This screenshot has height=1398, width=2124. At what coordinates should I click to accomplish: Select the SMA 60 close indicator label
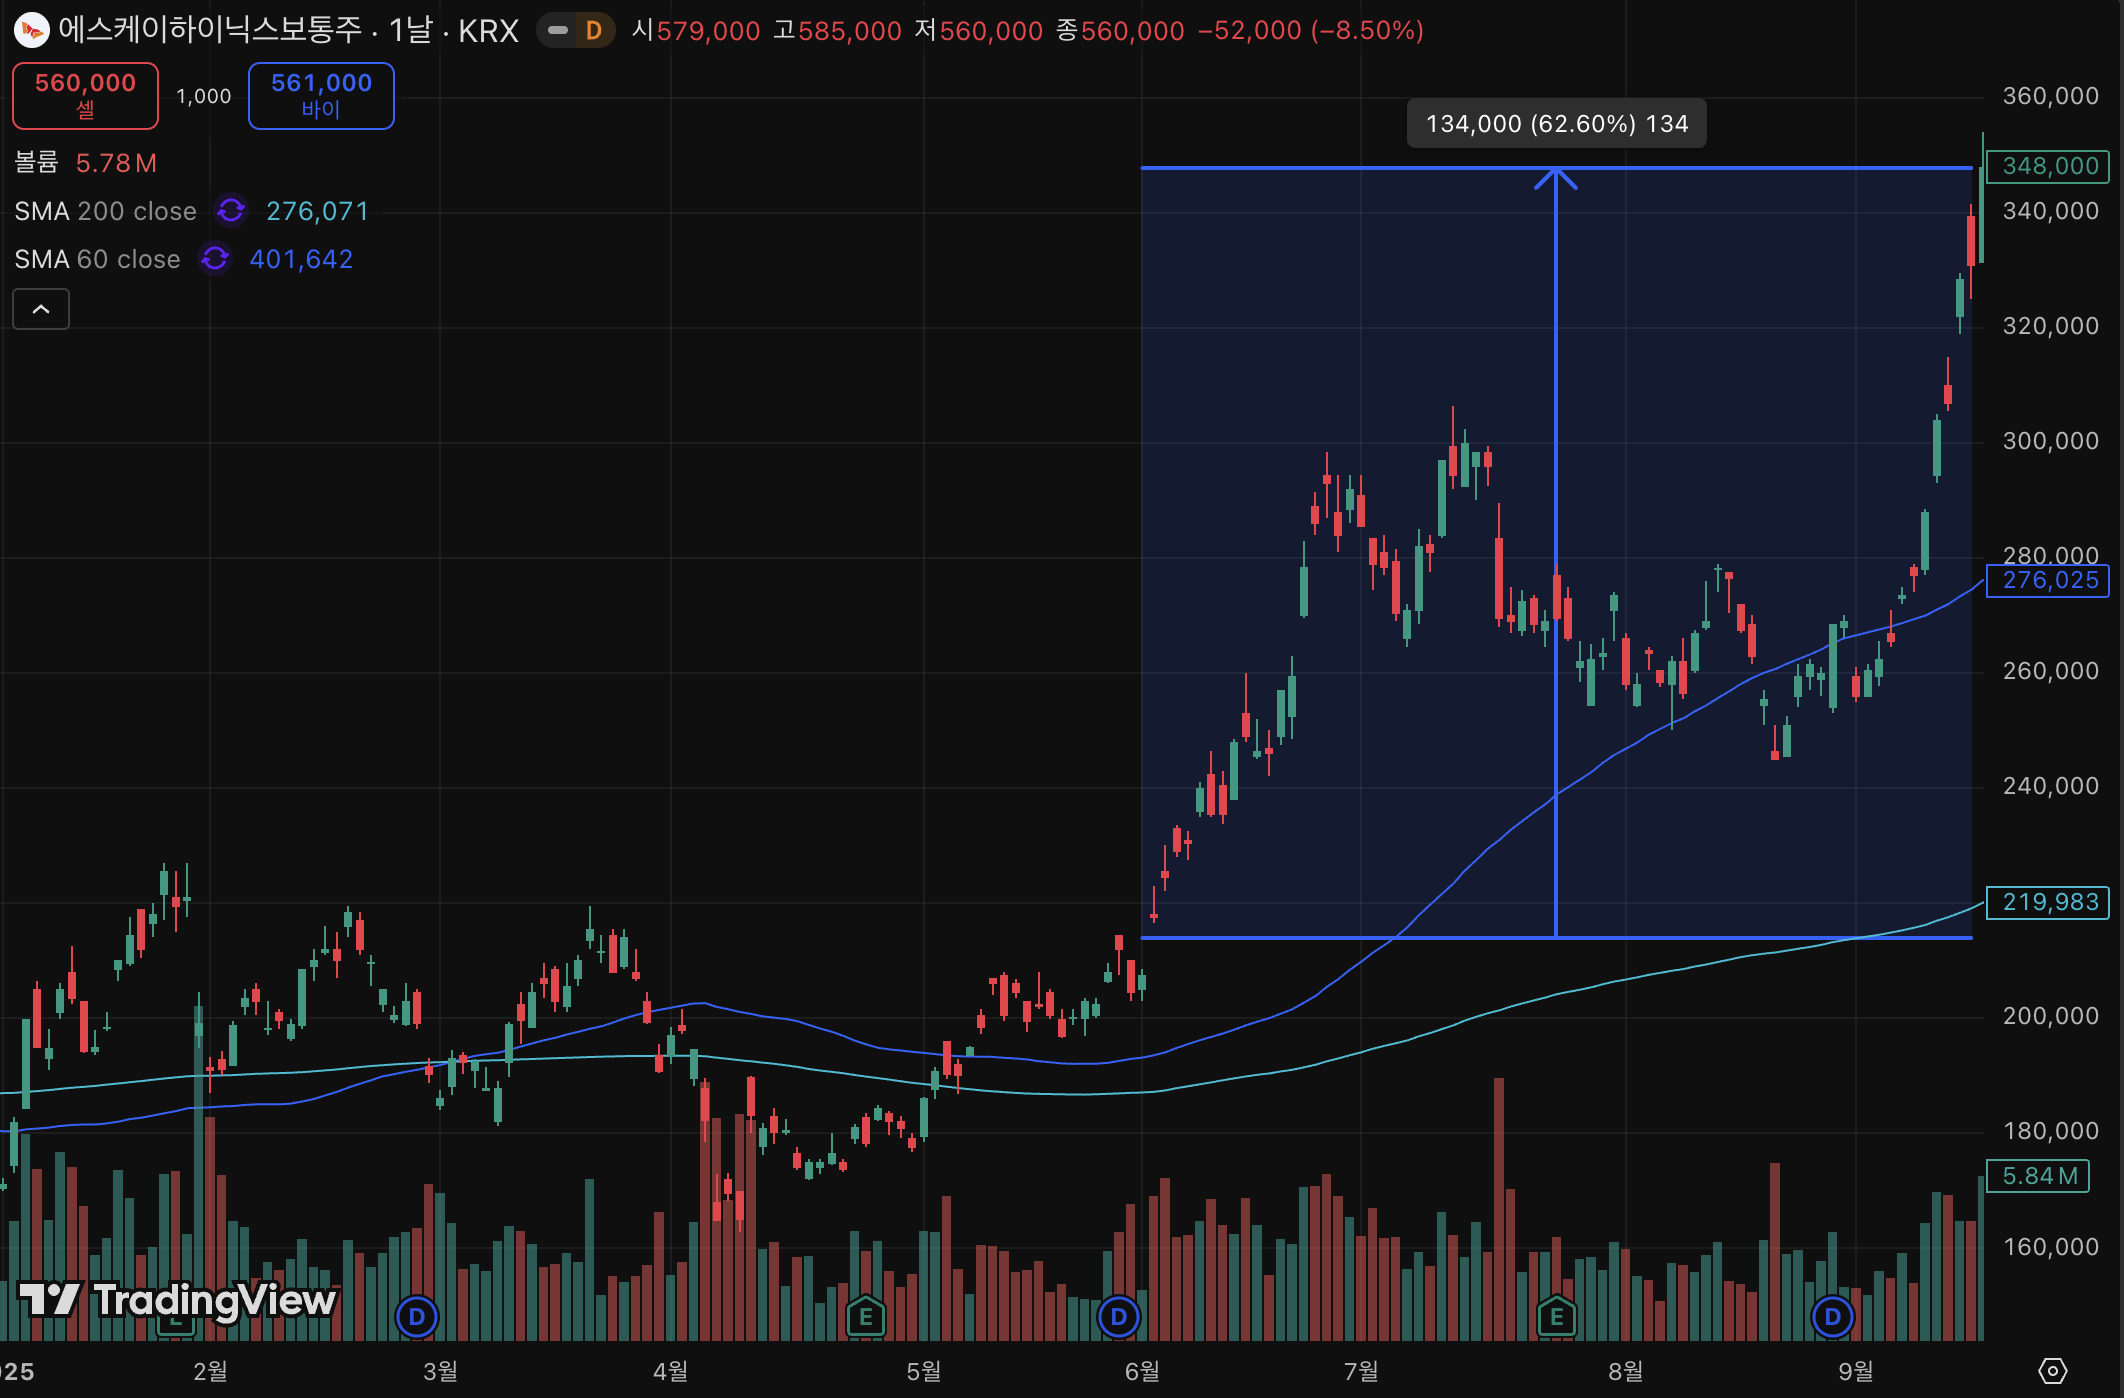coord(97,259)
